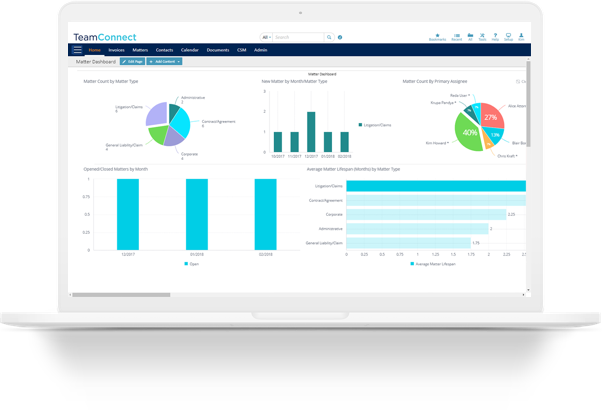Click 'New Matter by Month/Matter Type' title
This screenshot has height=416, width=602.
[294, 81]
